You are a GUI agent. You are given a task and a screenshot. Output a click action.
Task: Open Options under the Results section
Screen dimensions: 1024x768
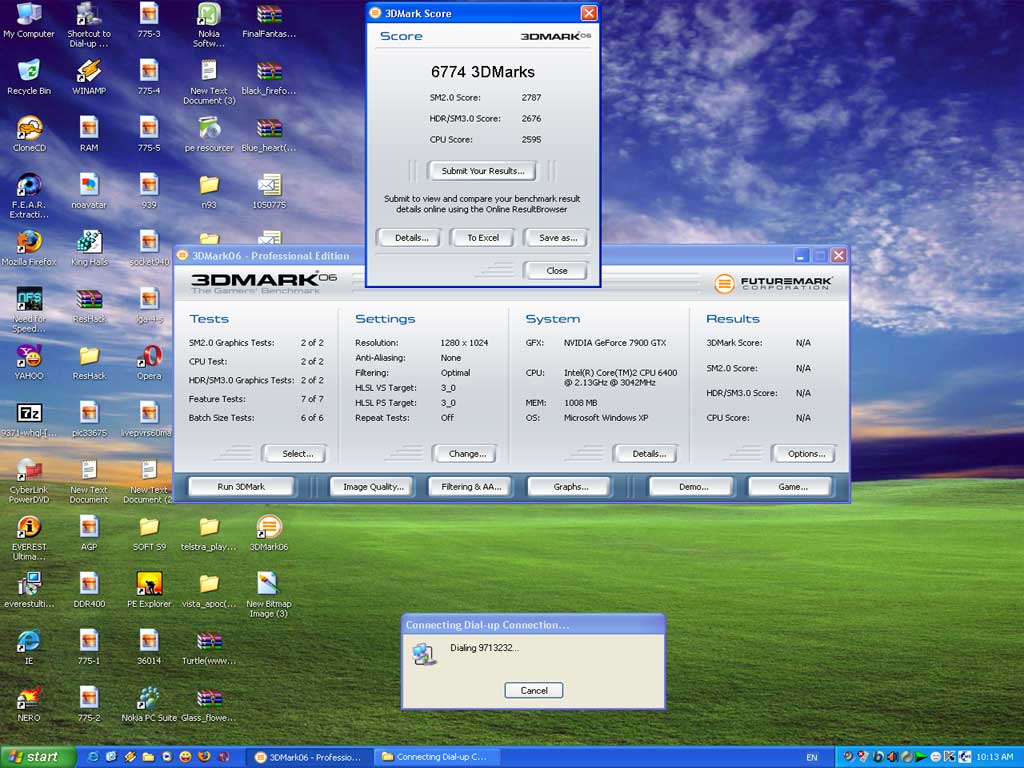click(805, 454)
